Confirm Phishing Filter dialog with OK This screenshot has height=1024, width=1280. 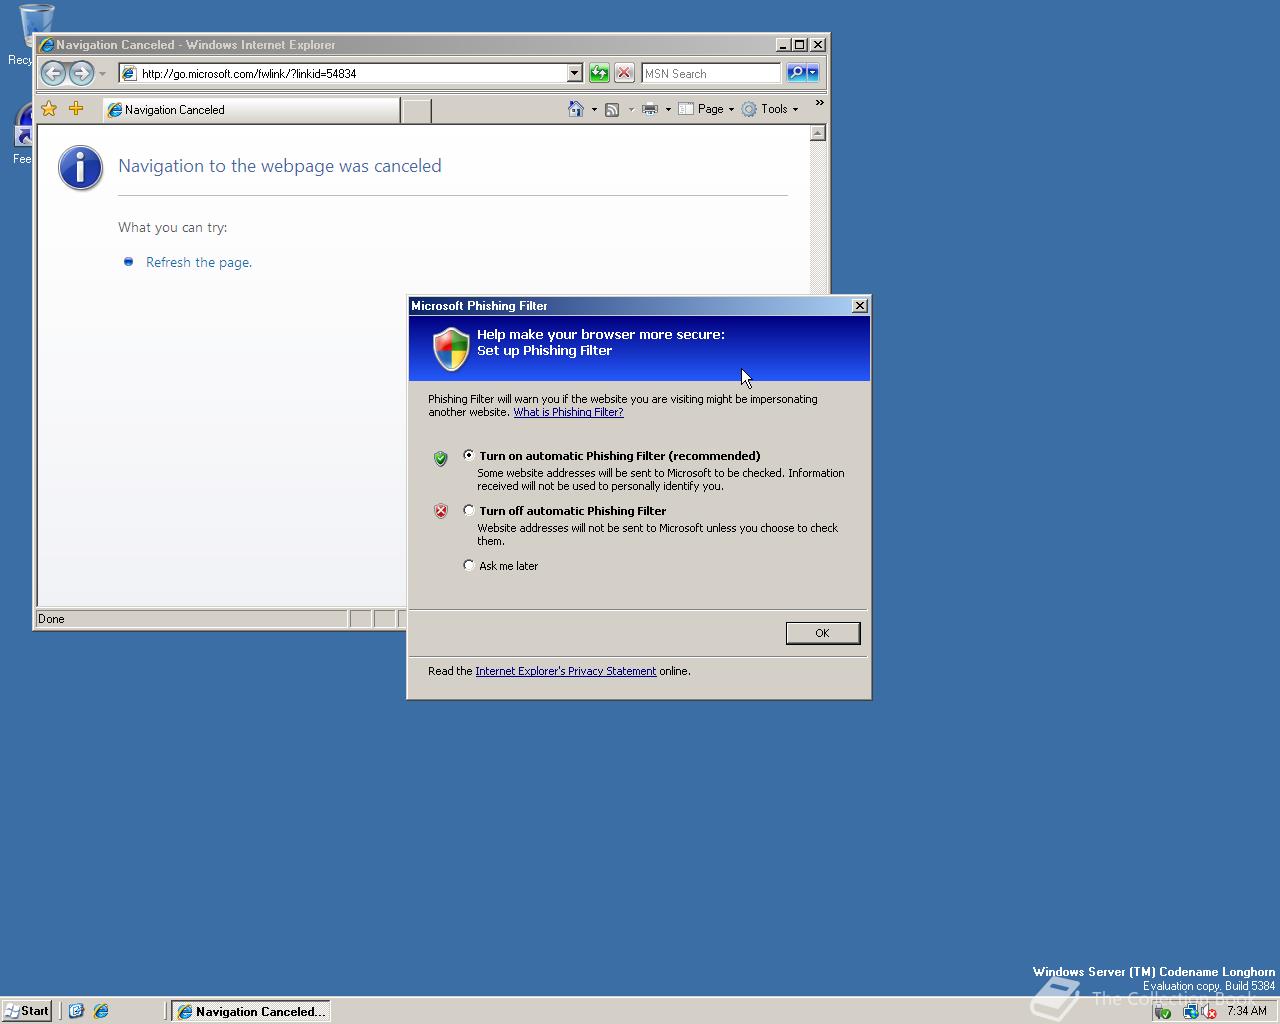pyautogui.click(x=822, y=633)
